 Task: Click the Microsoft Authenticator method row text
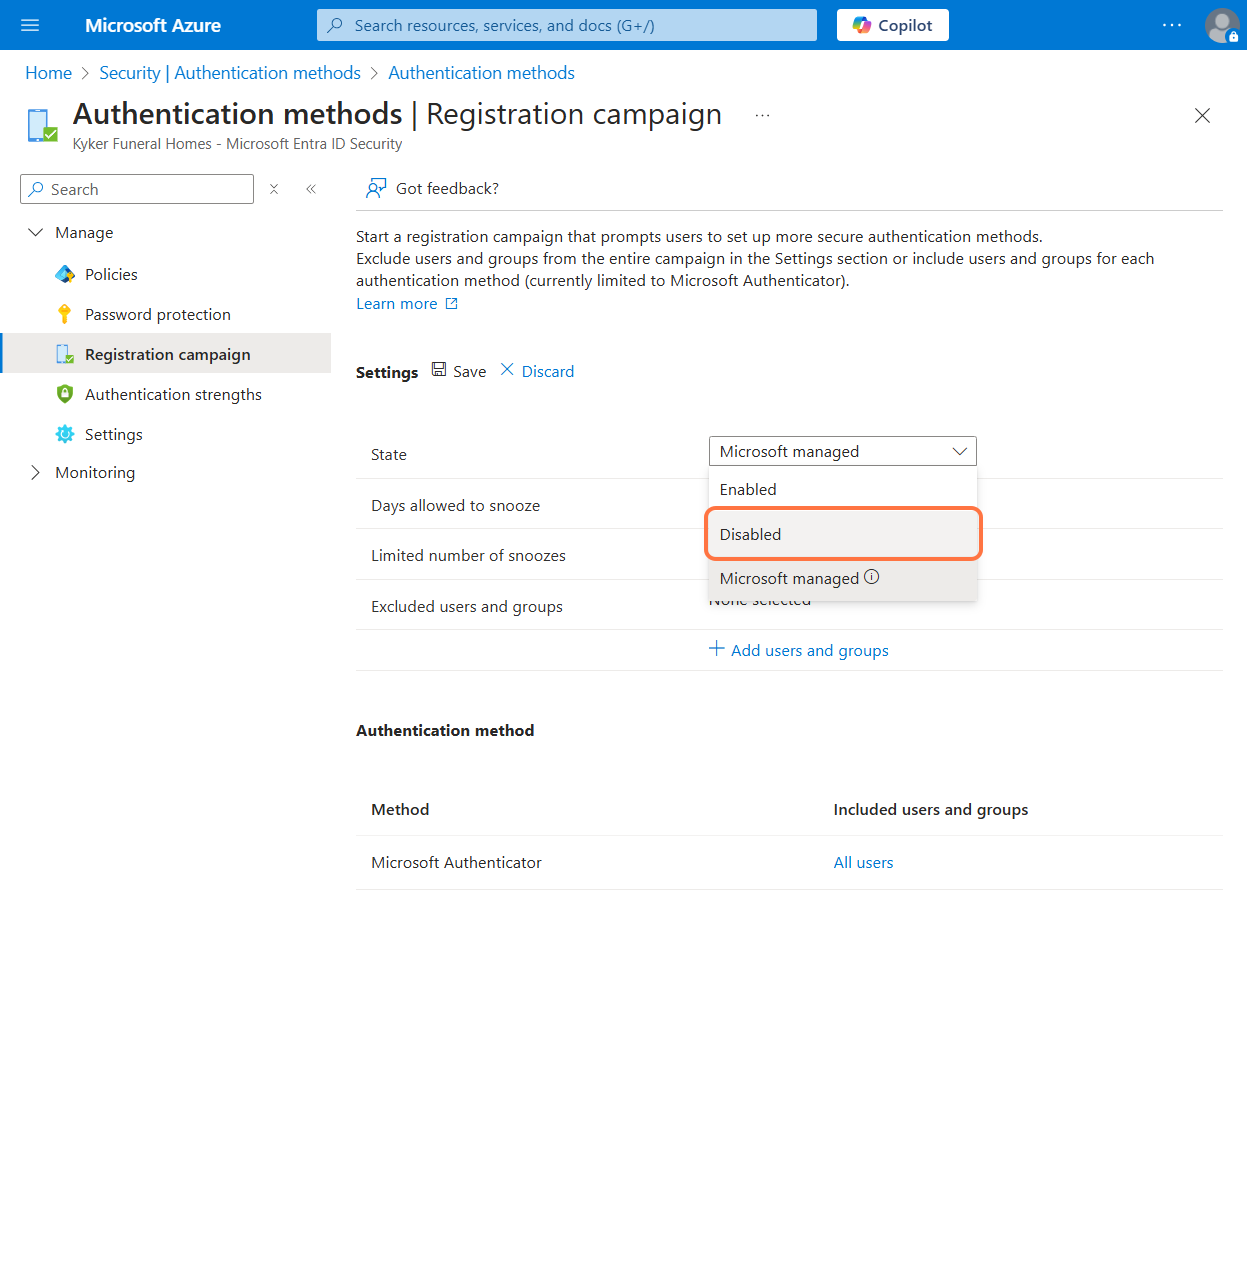click(x=456, y=862)
